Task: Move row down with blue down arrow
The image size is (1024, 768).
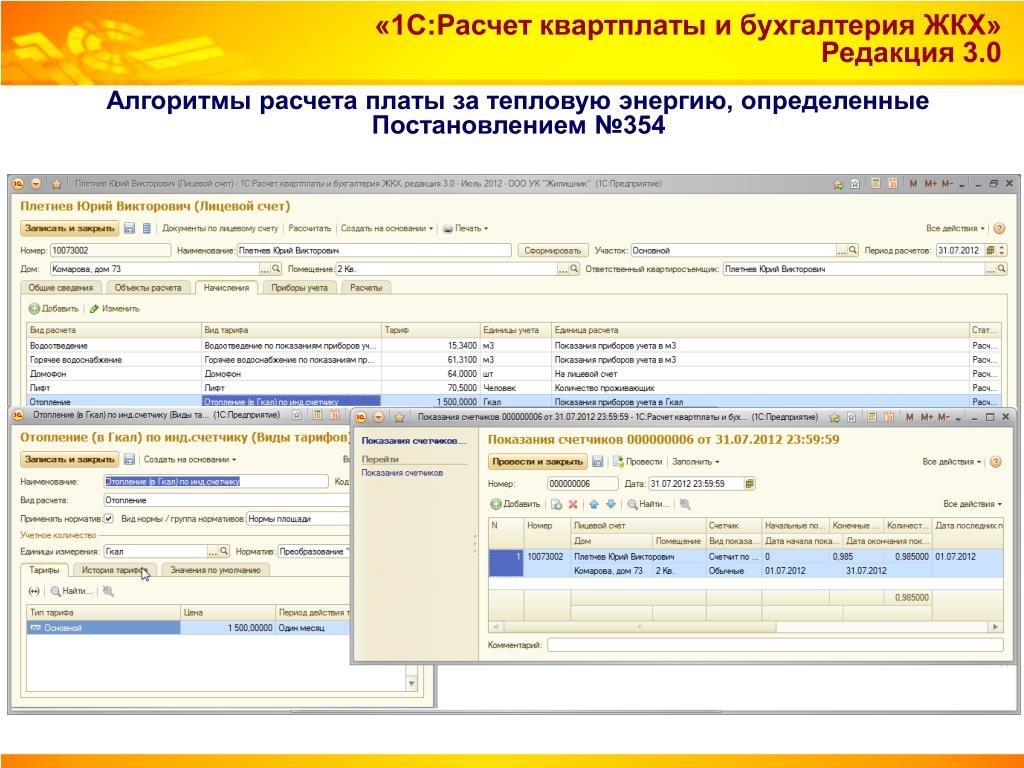Action: pyautogui.click(x=611, y=504)
